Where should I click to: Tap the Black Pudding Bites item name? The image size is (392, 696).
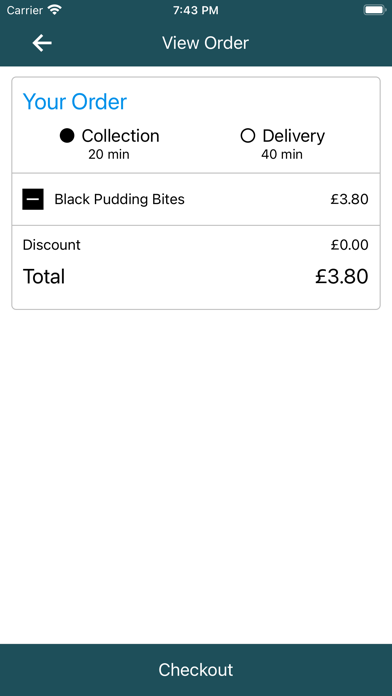(119, 199)
